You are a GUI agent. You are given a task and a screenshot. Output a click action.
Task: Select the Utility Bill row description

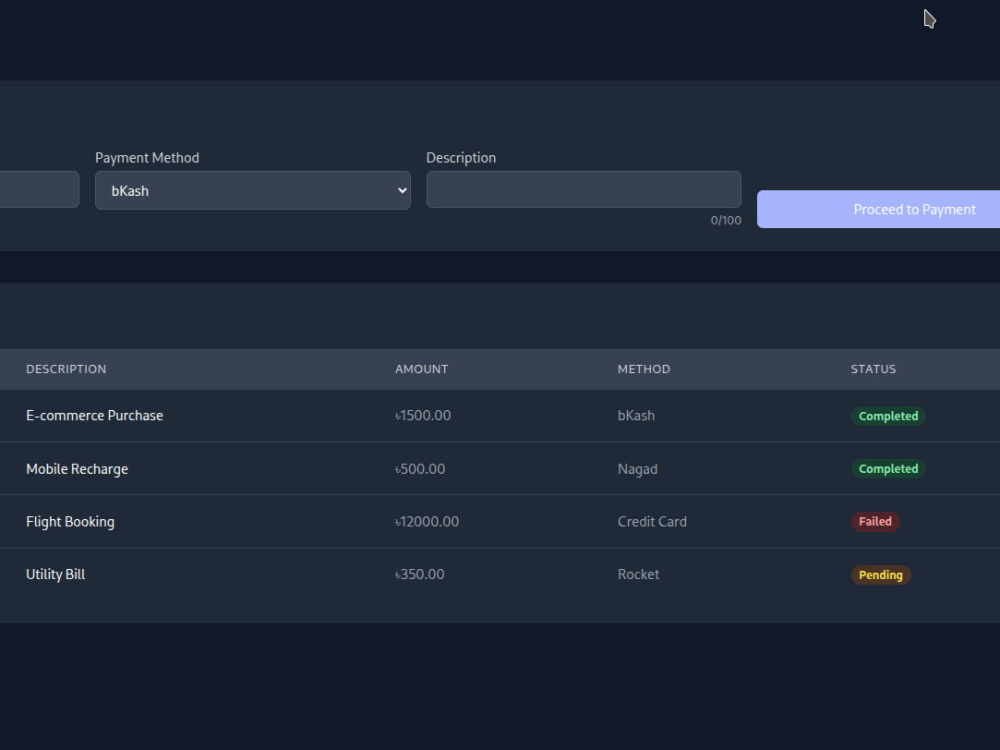coord(55,575)
